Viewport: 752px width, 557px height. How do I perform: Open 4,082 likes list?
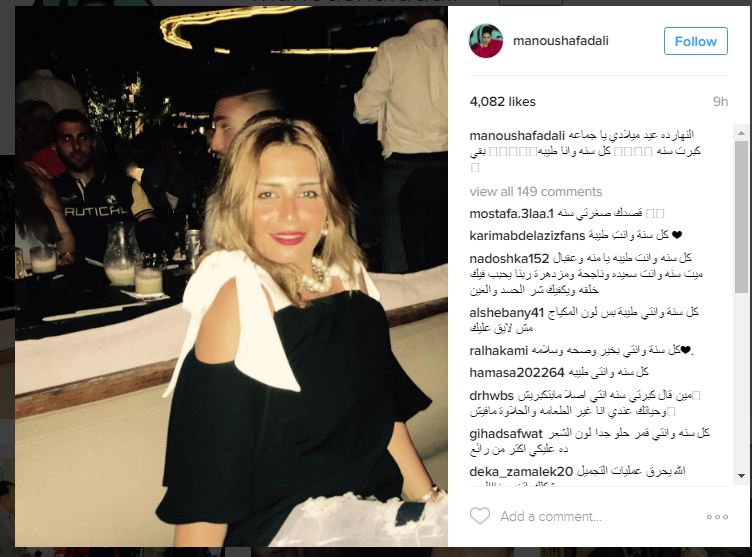click(x=503, y=101)
